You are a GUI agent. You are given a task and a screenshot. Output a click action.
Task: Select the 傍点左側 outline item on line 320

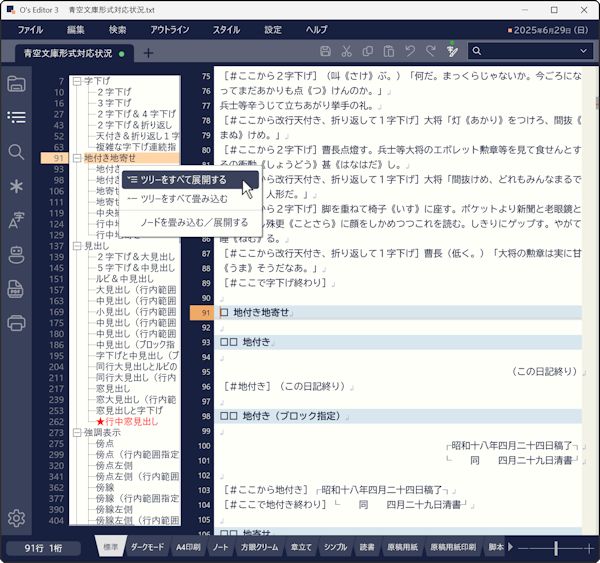[114, 466]
